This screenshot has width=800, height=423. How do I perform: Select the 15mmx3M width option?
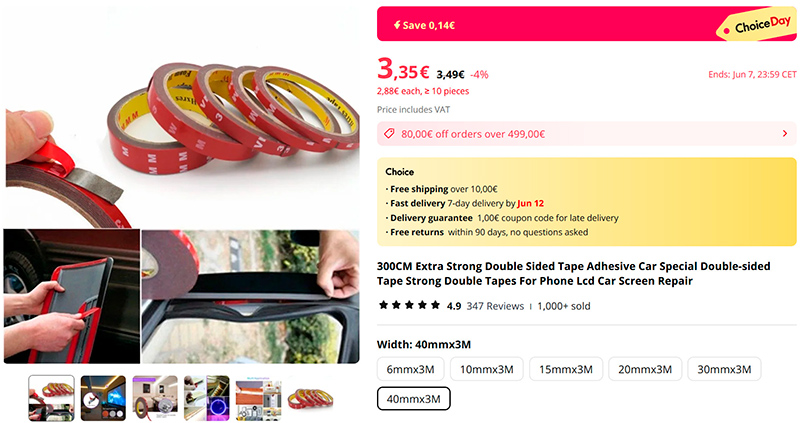(x=567, y=369)
